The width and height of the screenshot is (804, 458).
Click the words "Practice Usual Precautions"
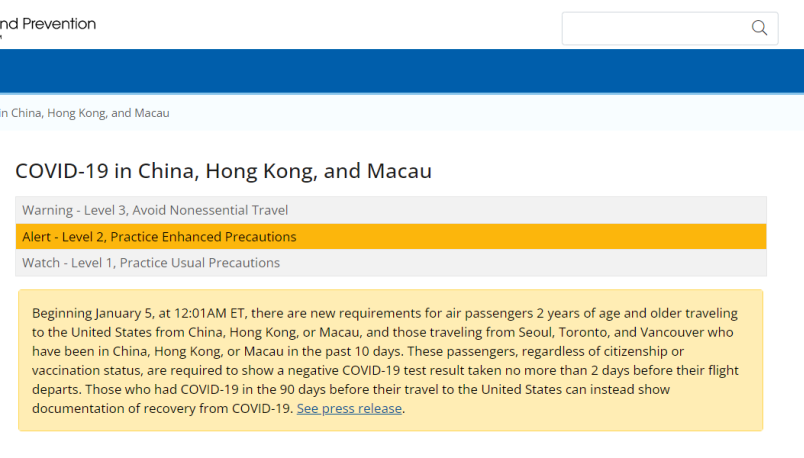click(200, 263)
